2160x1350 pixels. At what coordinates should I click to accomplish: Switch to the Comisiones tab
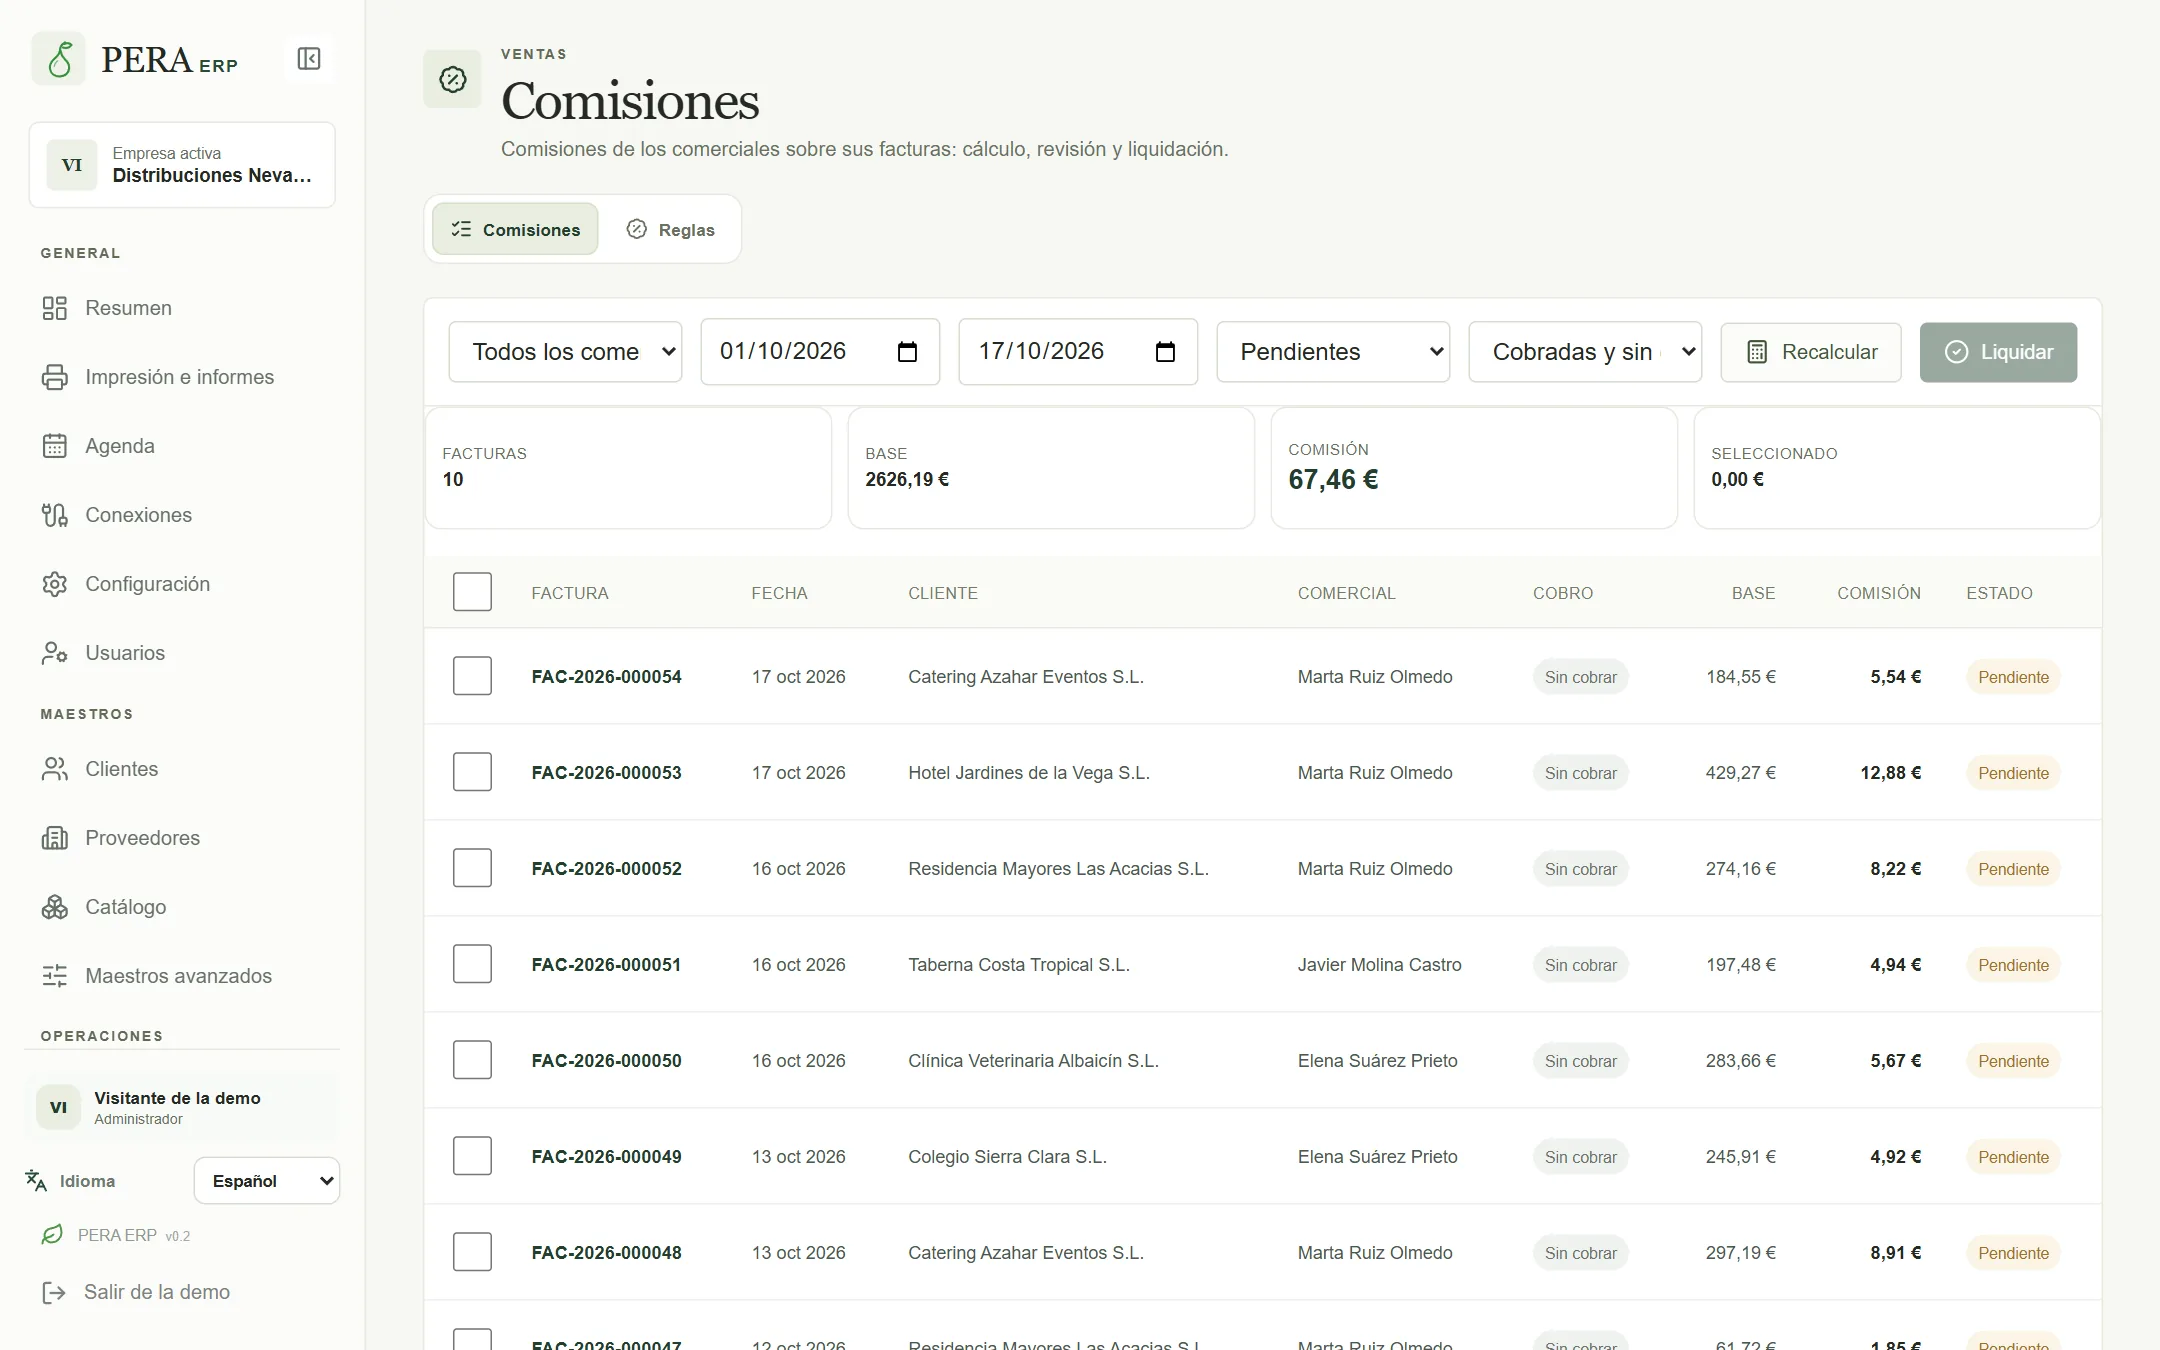(x=515, y=229)
